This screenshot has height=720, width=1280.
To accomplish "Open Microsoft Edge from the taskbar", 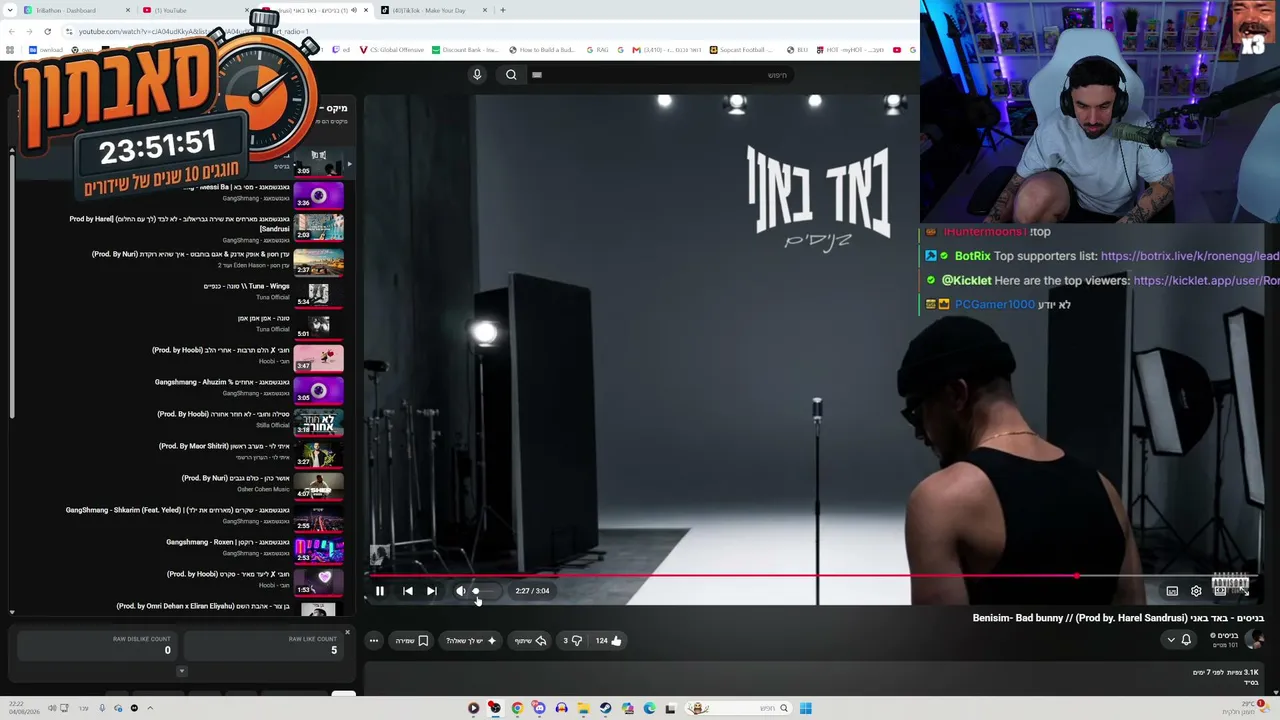I will (649, 708).
